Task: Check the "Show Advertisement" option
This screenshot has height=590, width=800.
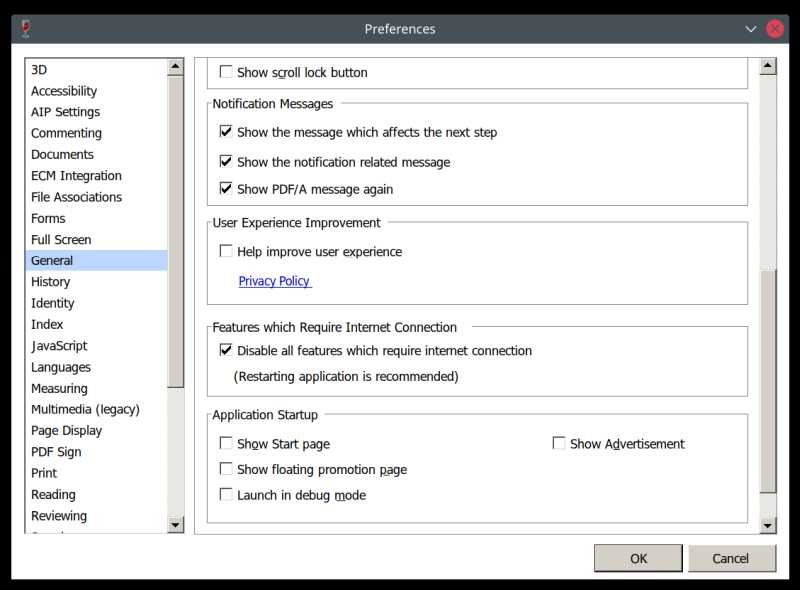Action: [558, 443]
